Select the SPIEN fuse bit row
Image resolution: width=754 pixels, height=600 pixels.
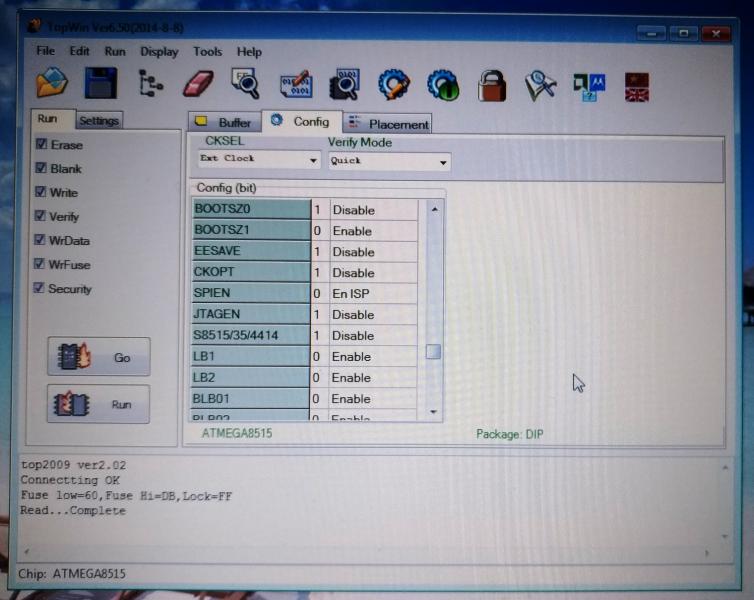click(x=251, y=294)
